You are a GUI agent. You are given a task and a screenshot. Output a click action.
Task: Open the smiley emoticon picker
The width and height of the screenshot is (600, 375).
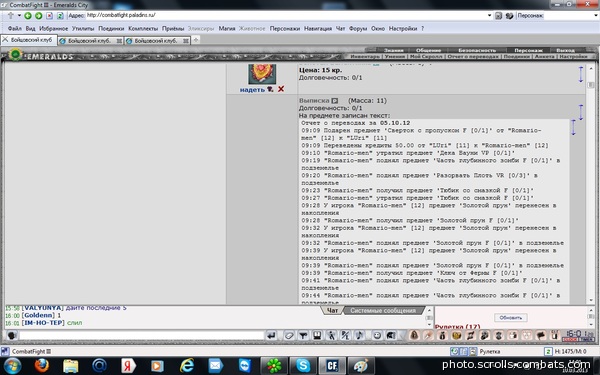click(377, 336)
